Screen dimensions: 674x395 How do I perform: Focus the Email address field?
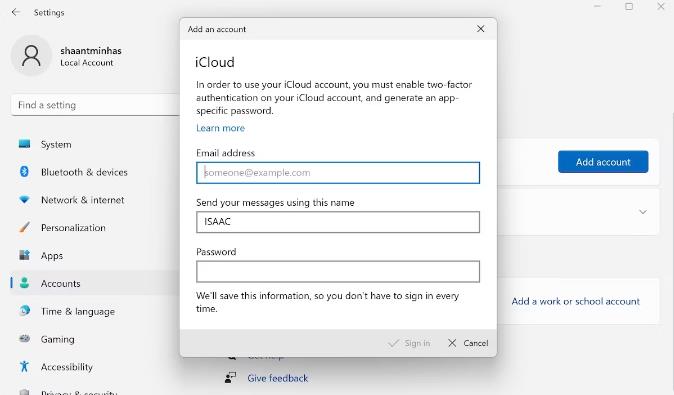pyautogui.click(x=338, y=173)
